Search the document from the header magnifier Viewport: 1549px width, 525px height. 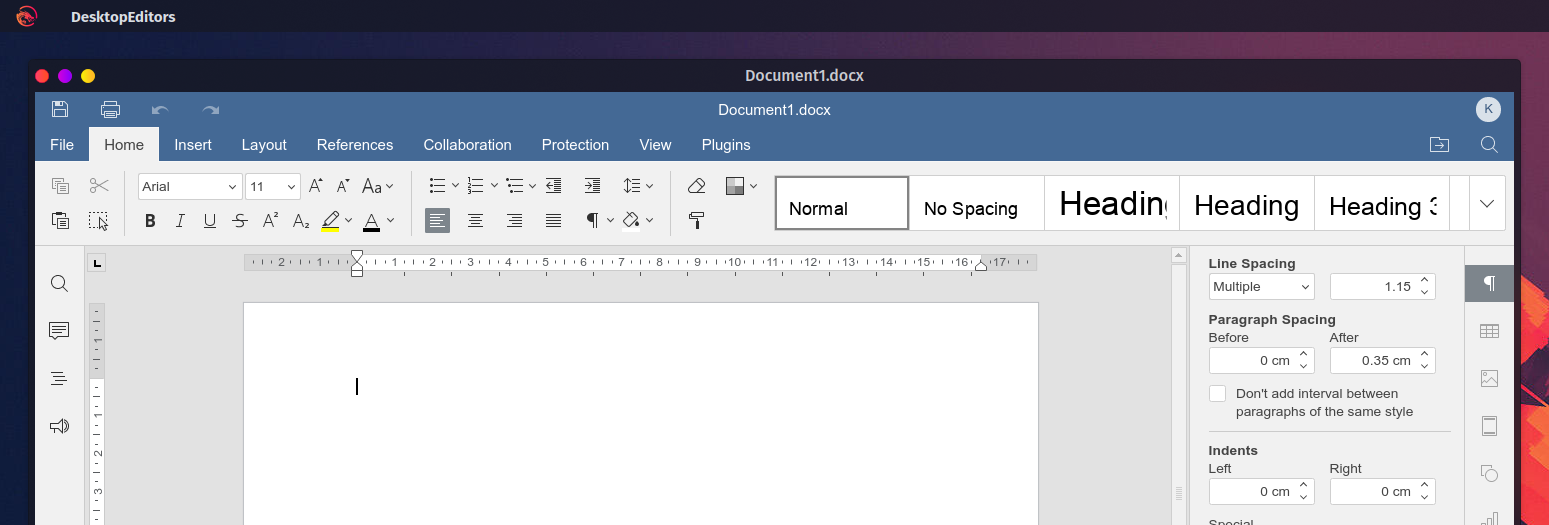click(1489, 145)
